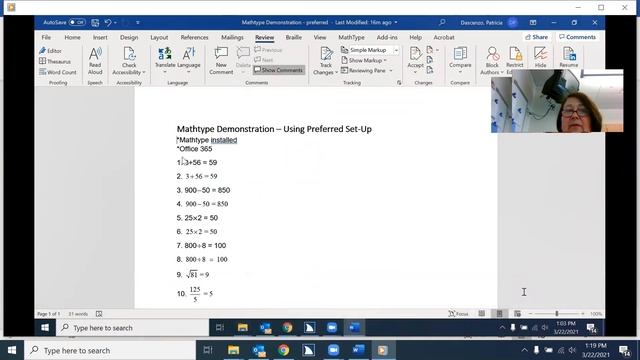Switch to Web Layout view
The height and width of the screenshot is (360, 640).
pyautogui.click(x=517, y=313)
